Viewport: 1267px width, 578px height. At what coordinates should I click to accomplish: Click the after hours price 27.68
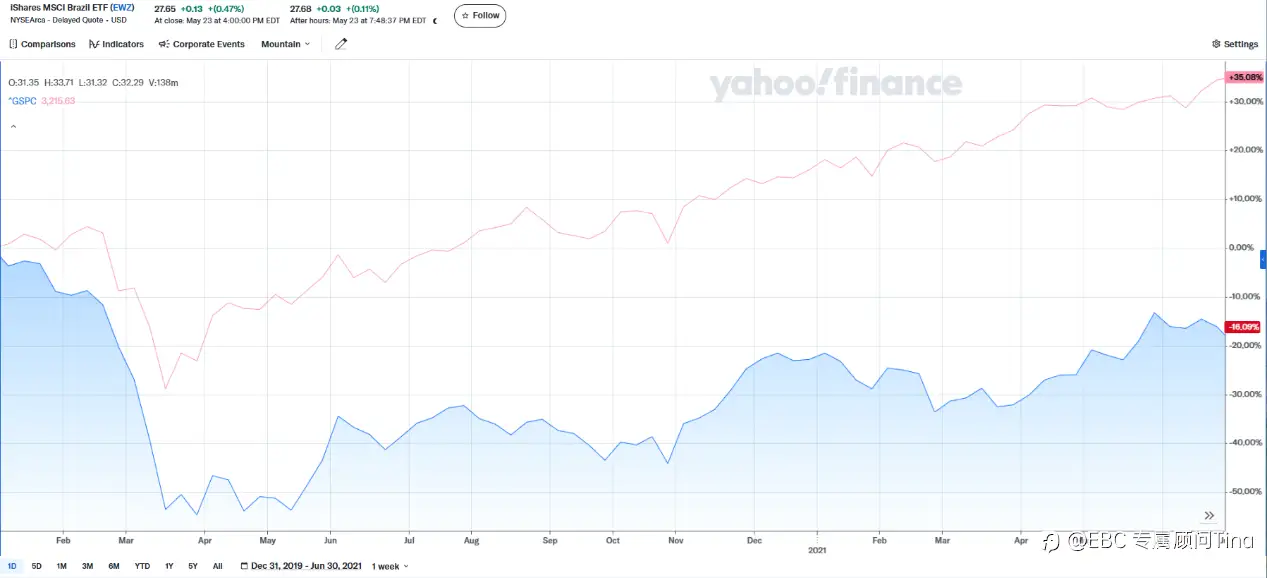pos(301,7)
